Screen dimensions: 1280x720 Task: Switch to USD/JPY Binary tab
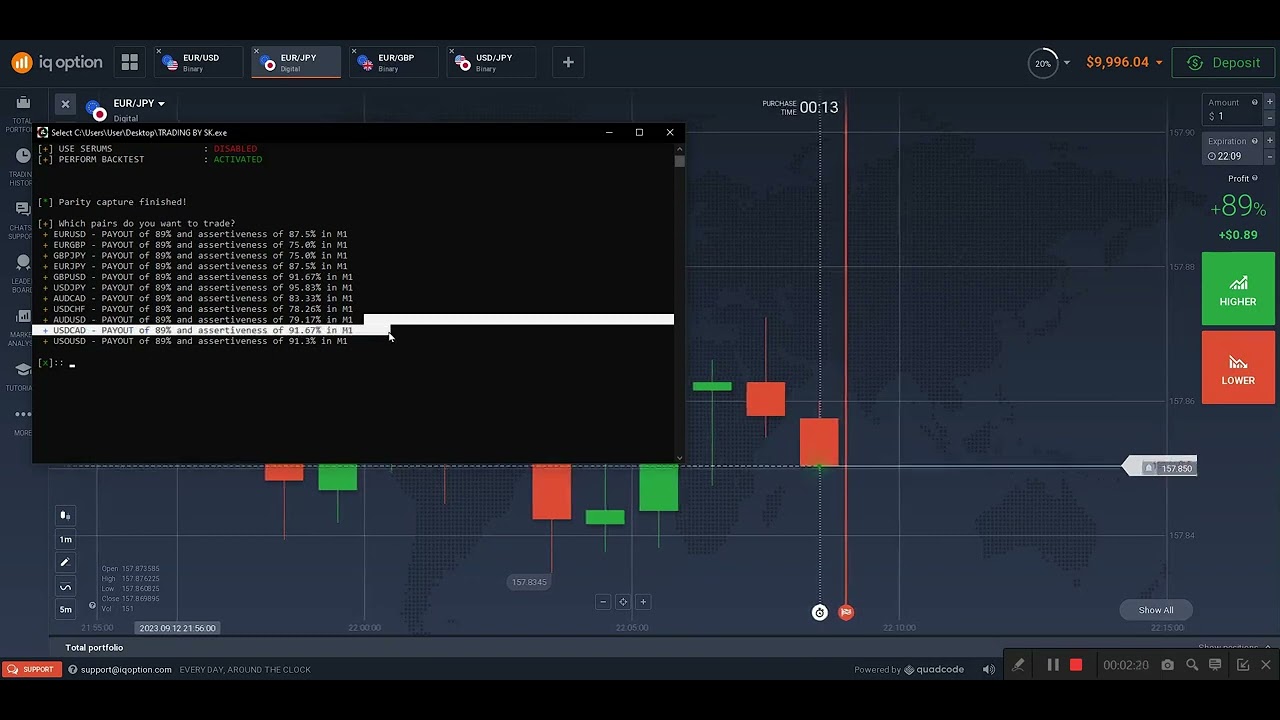coord(493,62)
